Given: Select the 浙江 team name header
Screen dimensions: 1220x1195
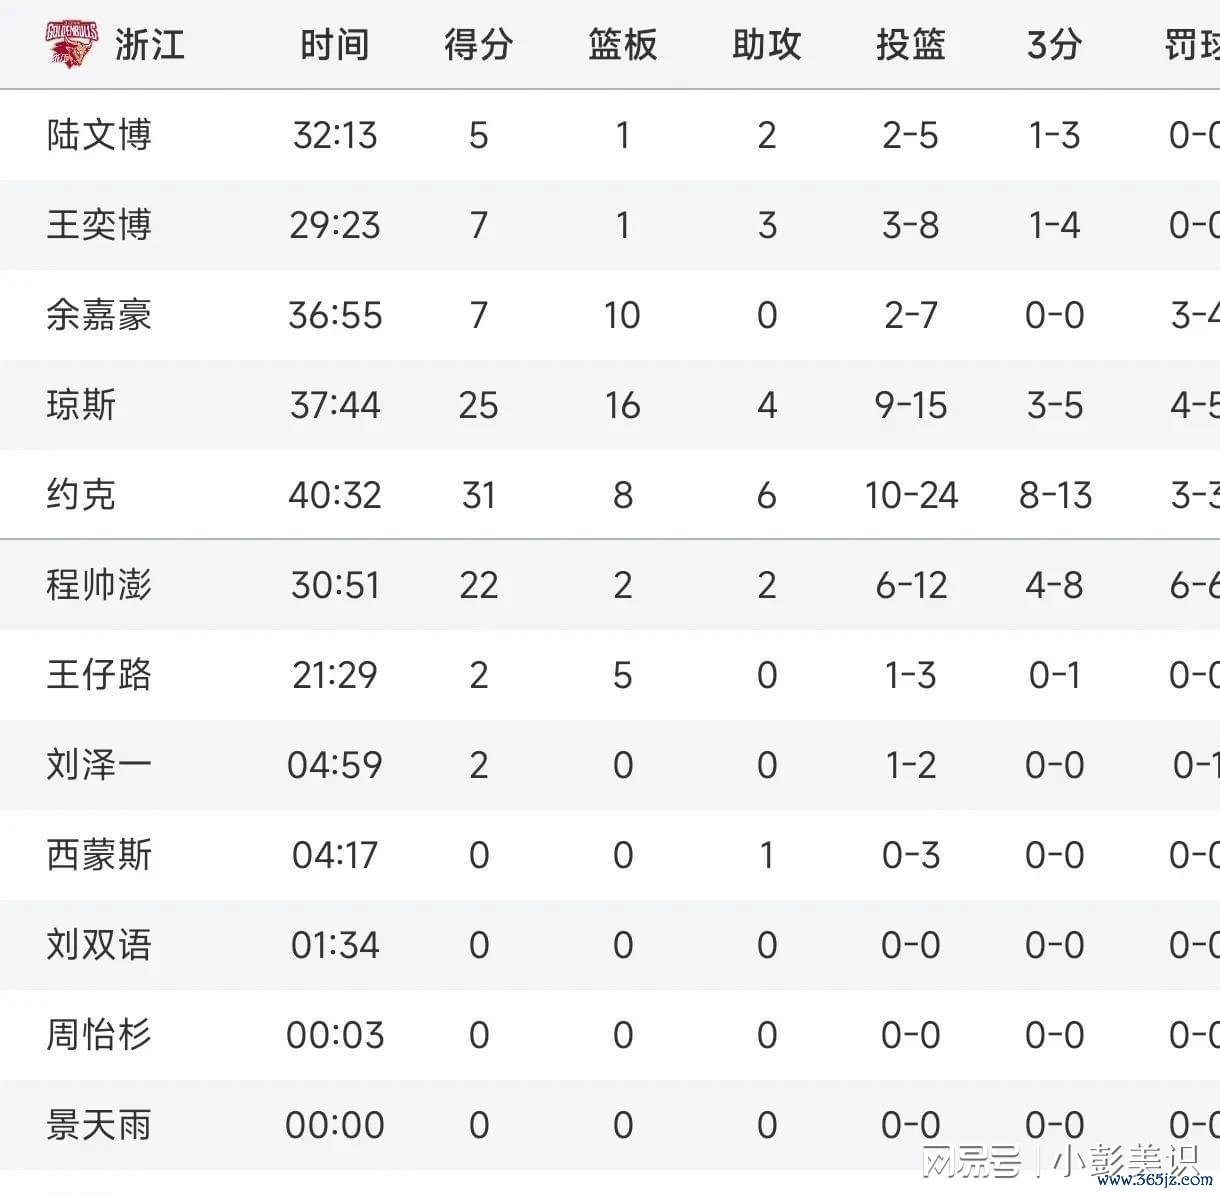Looking at the screenshot, I should tap(150, 45).
